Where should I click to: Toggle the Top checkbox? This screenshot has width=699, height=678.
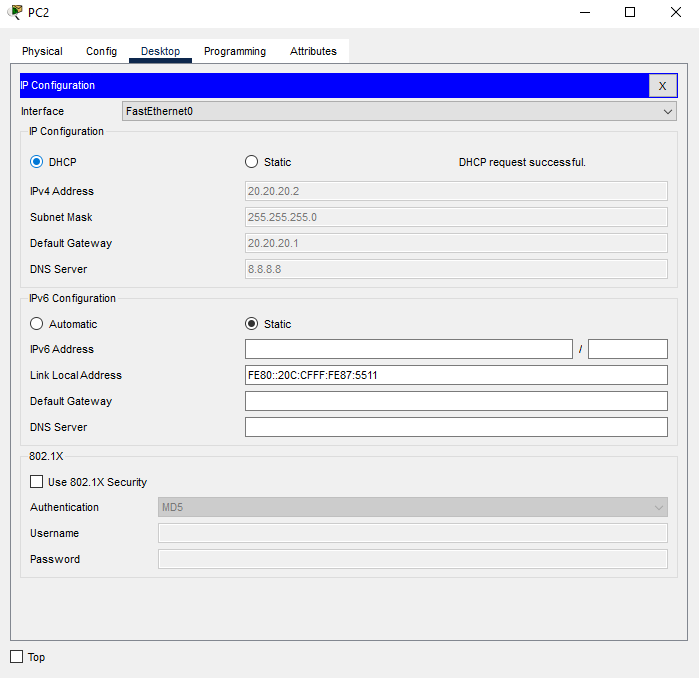[x=16, y=657]
